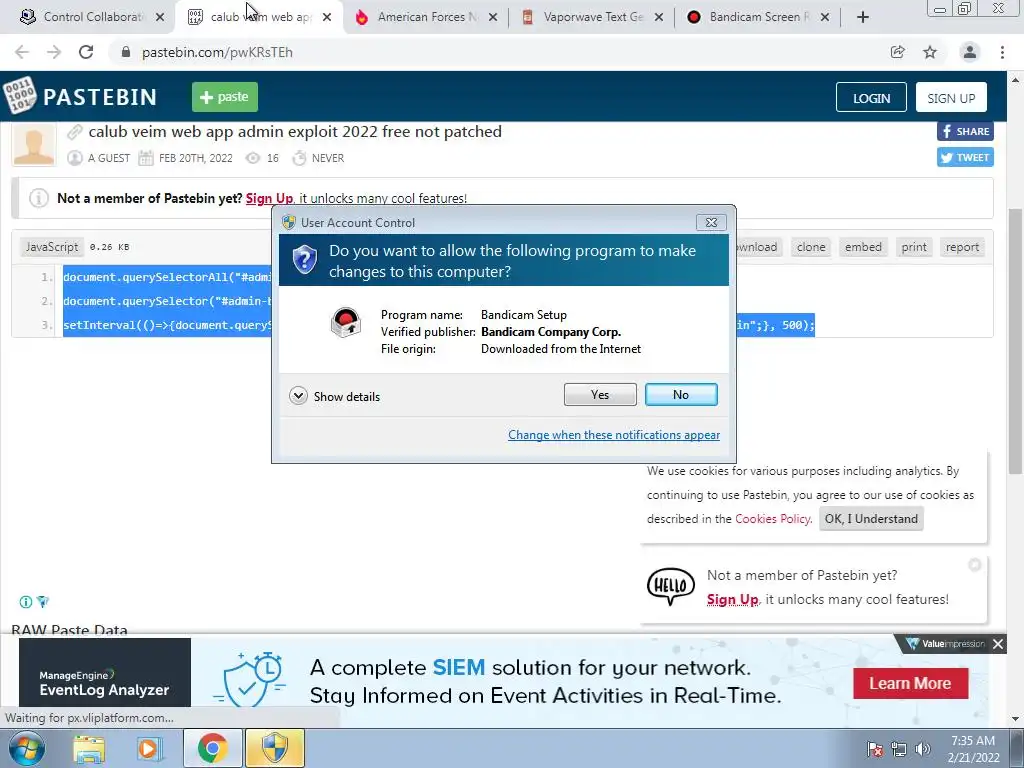Click the share page icon in address bar

(x=898, y=52)
